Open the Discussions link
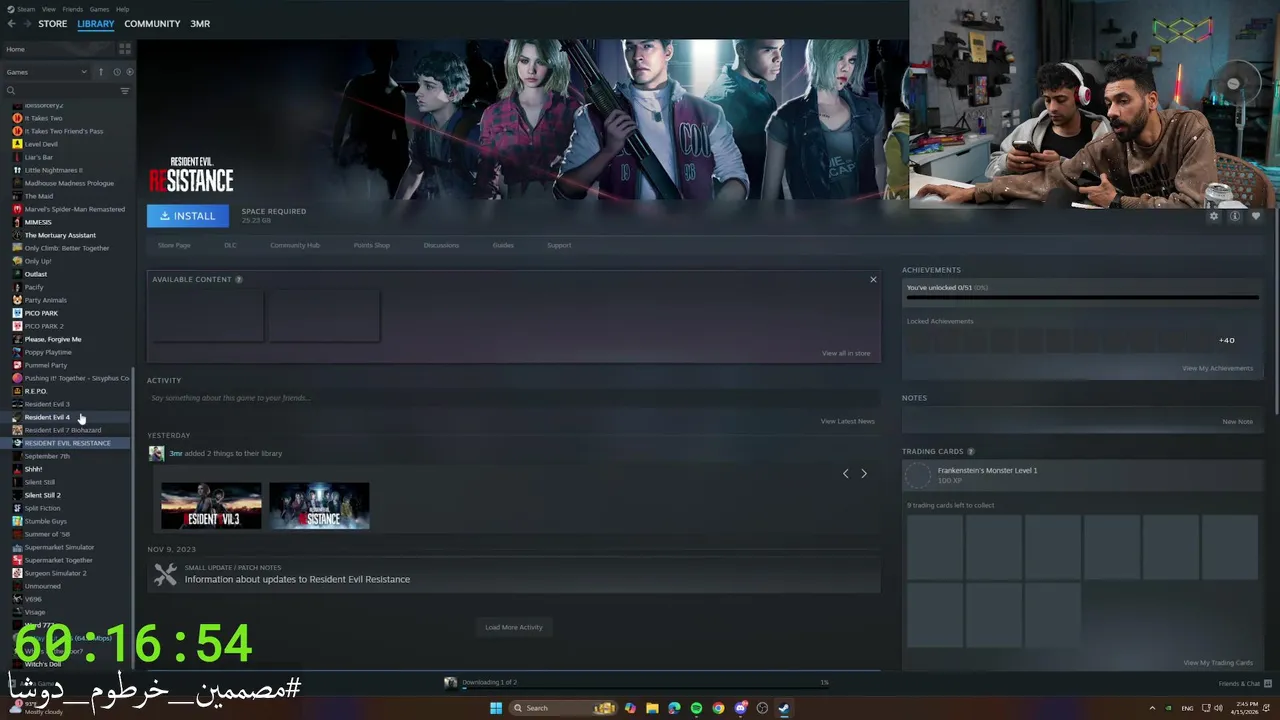Screen dimensions: 1280x720 [x=441, y=245]
